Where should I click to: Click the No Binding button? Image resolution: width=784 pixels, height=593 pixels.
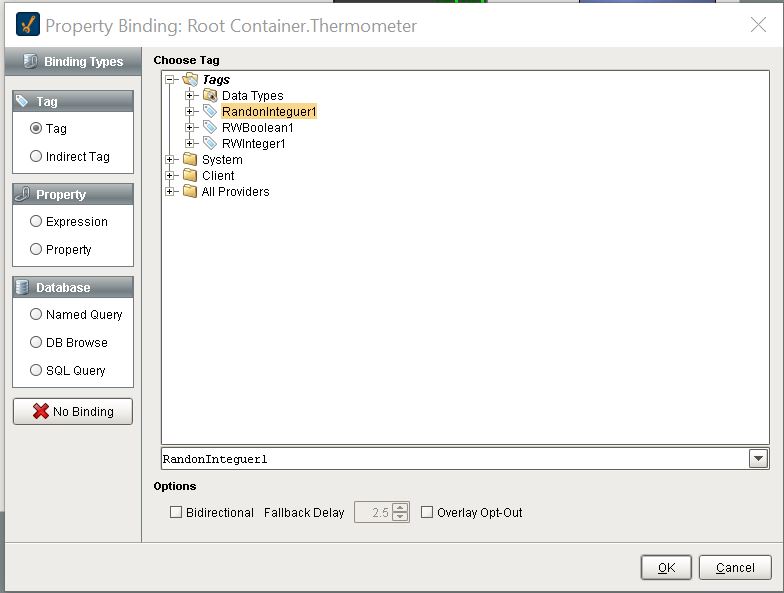pyautogui.click(x=73, y=412)
